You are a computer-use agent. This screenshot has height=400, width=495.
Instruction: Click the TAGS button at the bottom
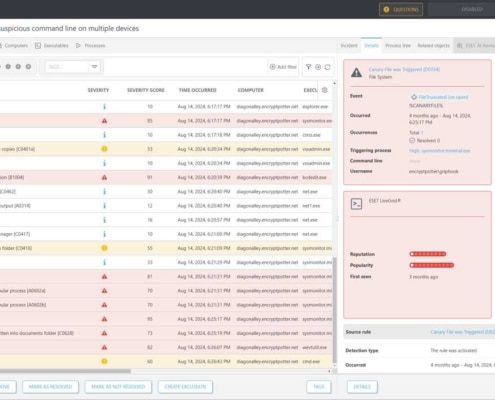tap(319, 387)
